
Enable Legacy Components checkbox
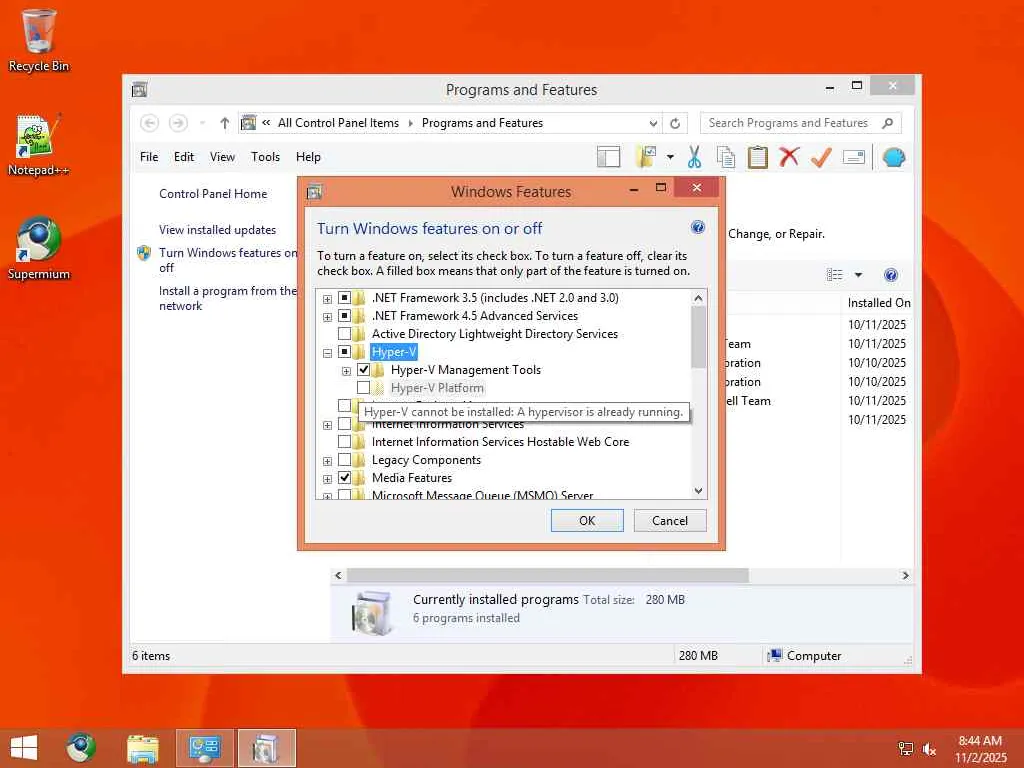[x=344, y=460]
